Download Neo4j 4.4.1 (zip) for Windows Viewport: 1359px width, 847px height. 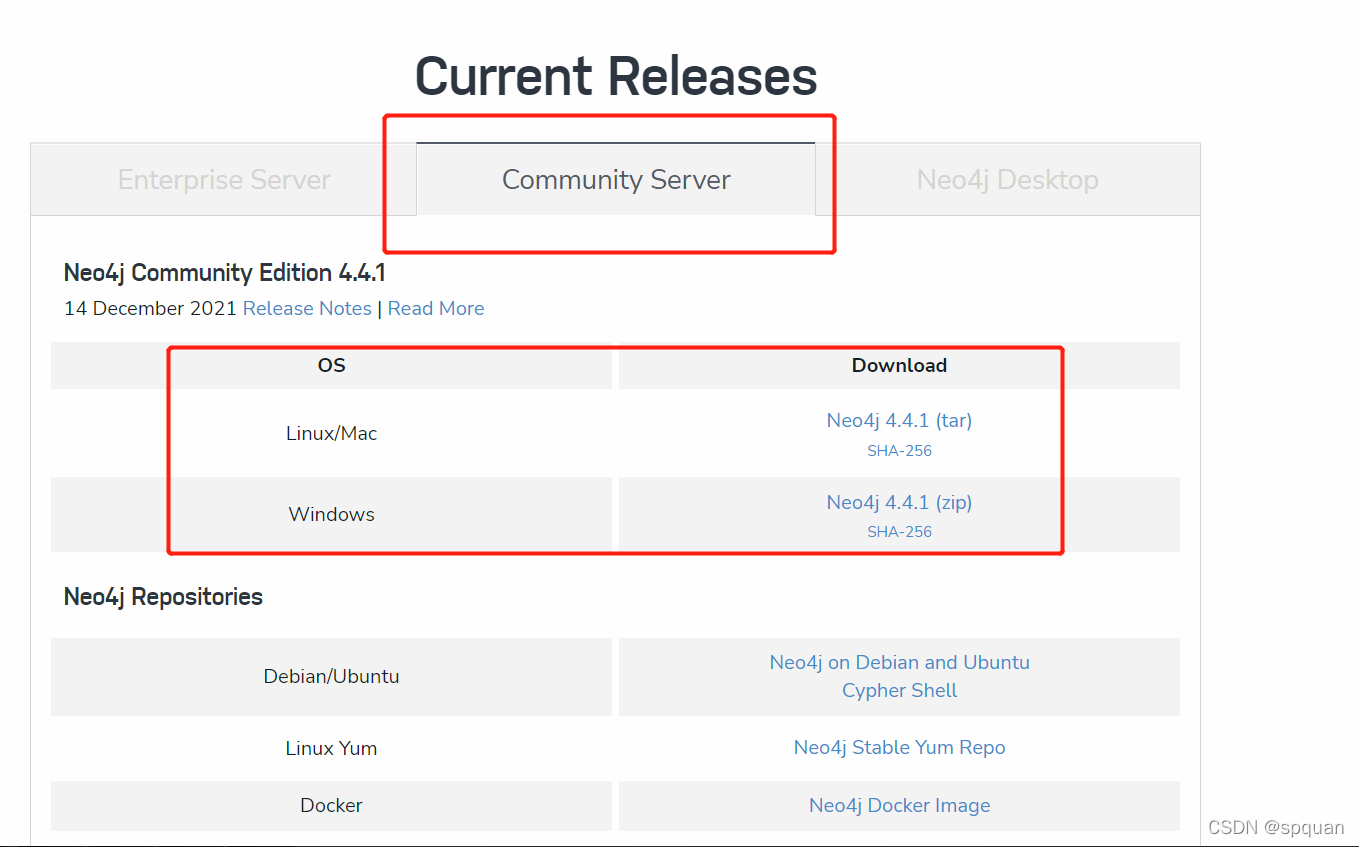[898, 502]
